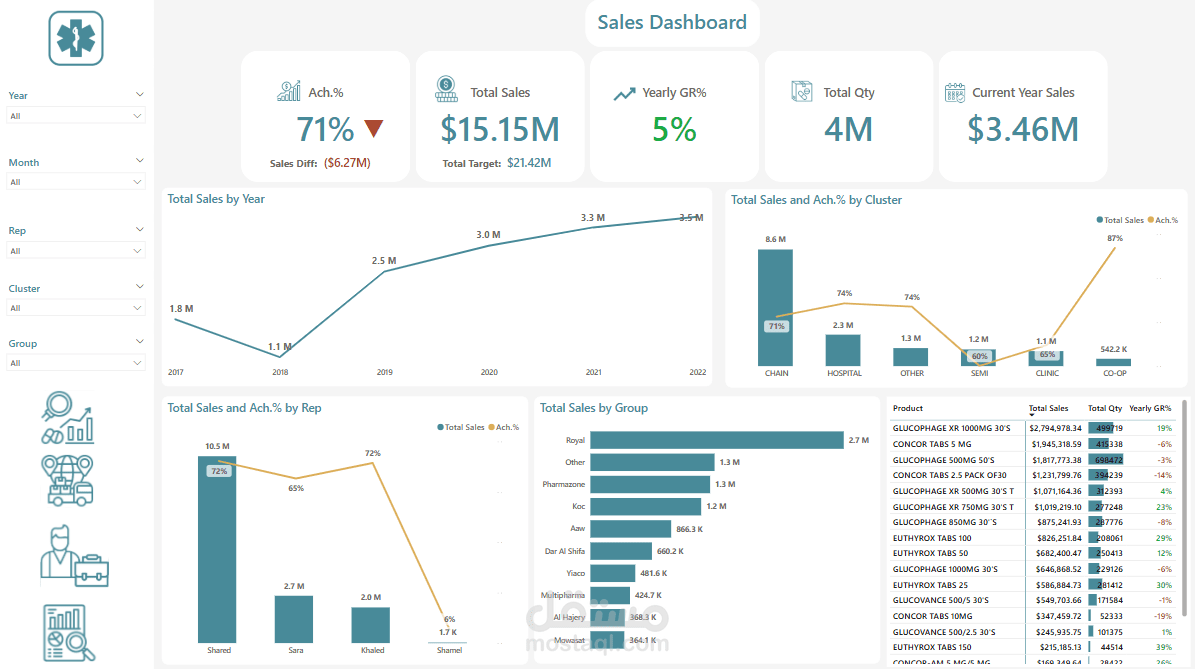Click the medical star logo icon

75,38
